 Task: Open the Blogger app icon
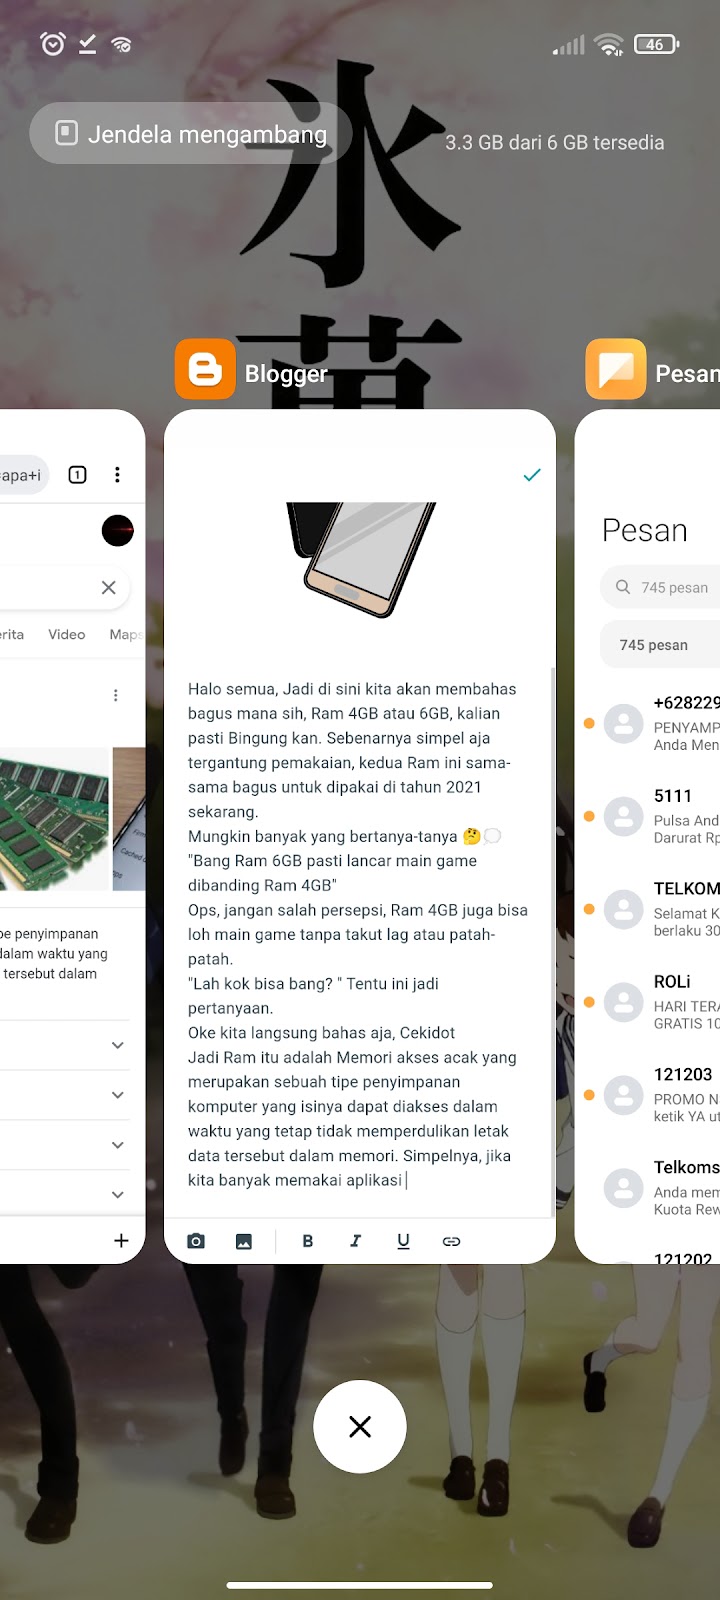[205, 370]
